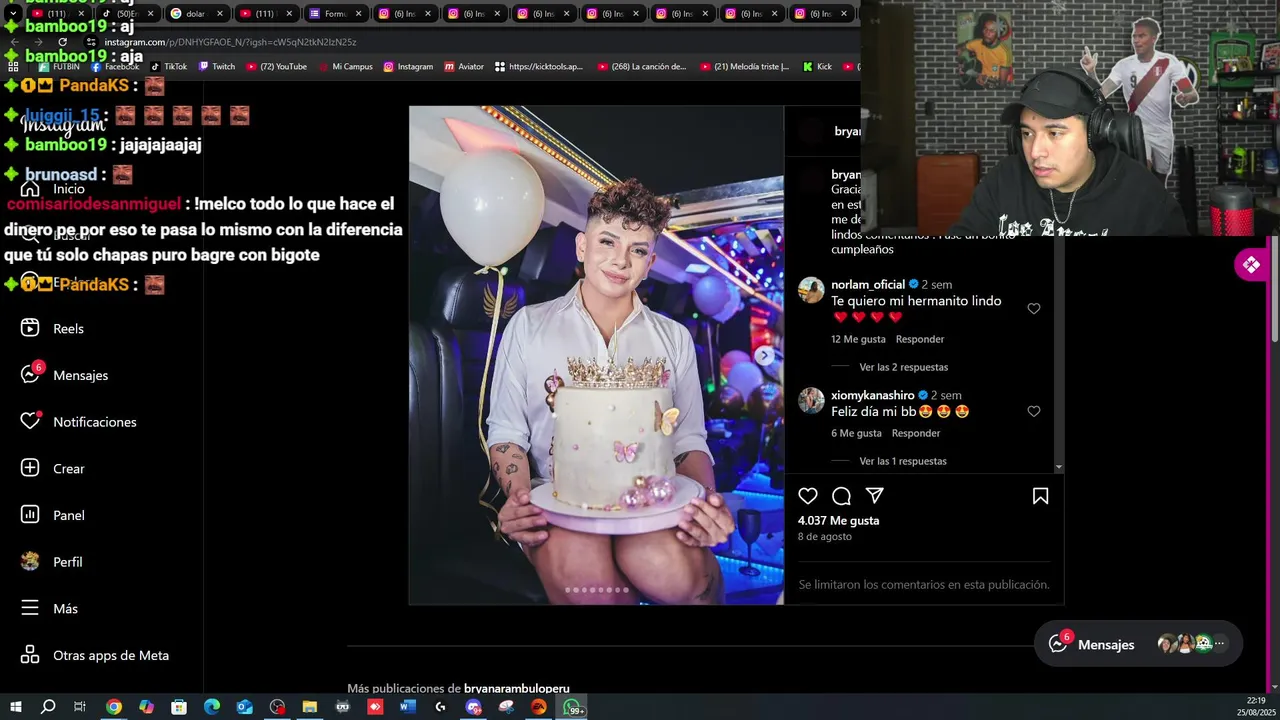This screenshot has width=1280, height=720.
Task: Open the Facebook bookmark
Action: click(115, 67)
